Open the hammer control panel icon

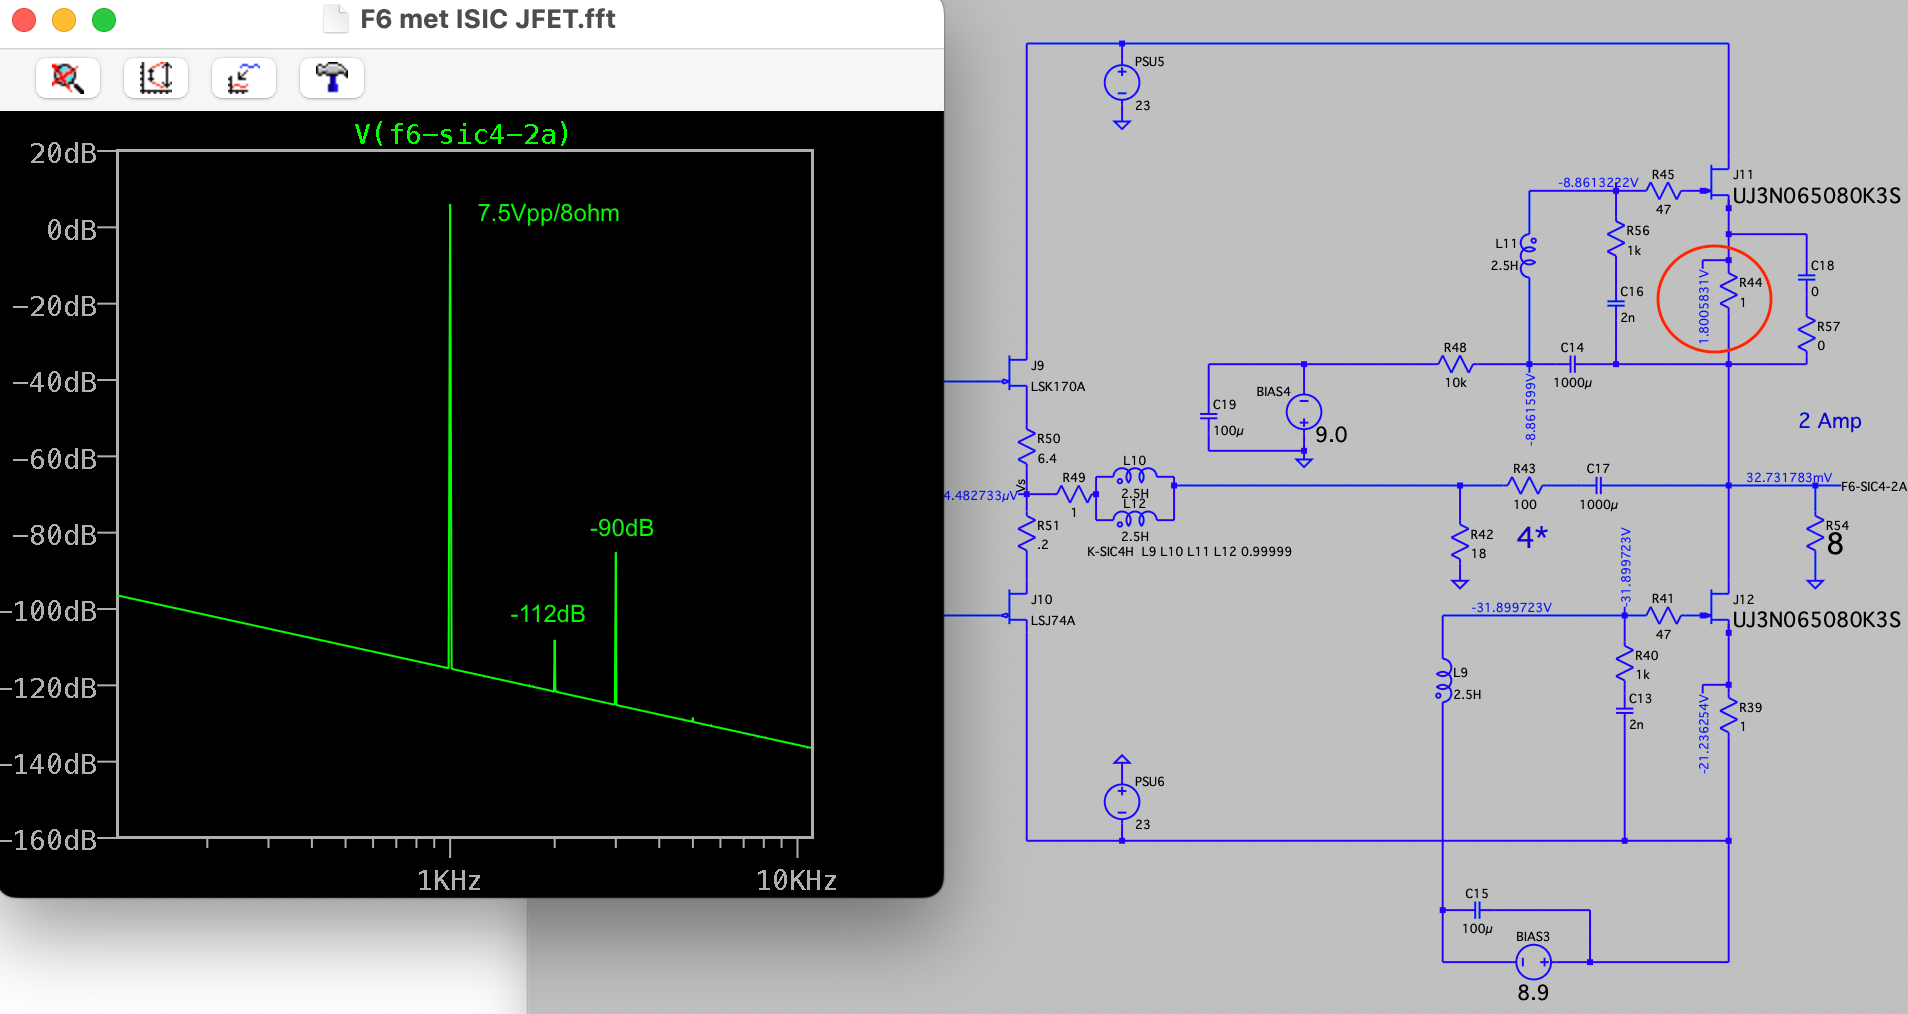pos(332,78)
